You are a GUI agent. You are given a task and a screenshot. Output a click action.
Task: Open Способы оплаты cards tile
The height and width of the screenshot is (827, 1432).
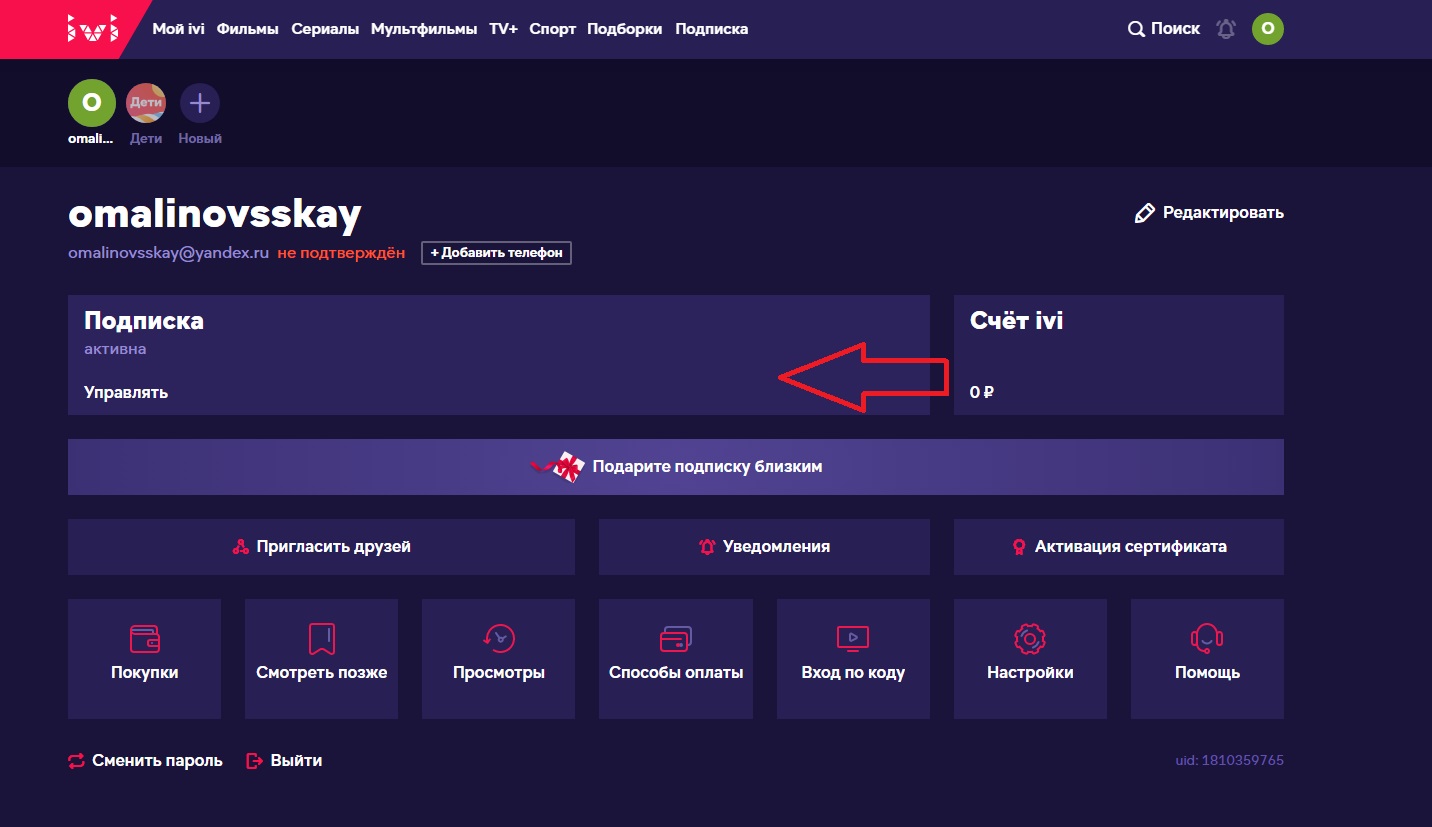676,659
